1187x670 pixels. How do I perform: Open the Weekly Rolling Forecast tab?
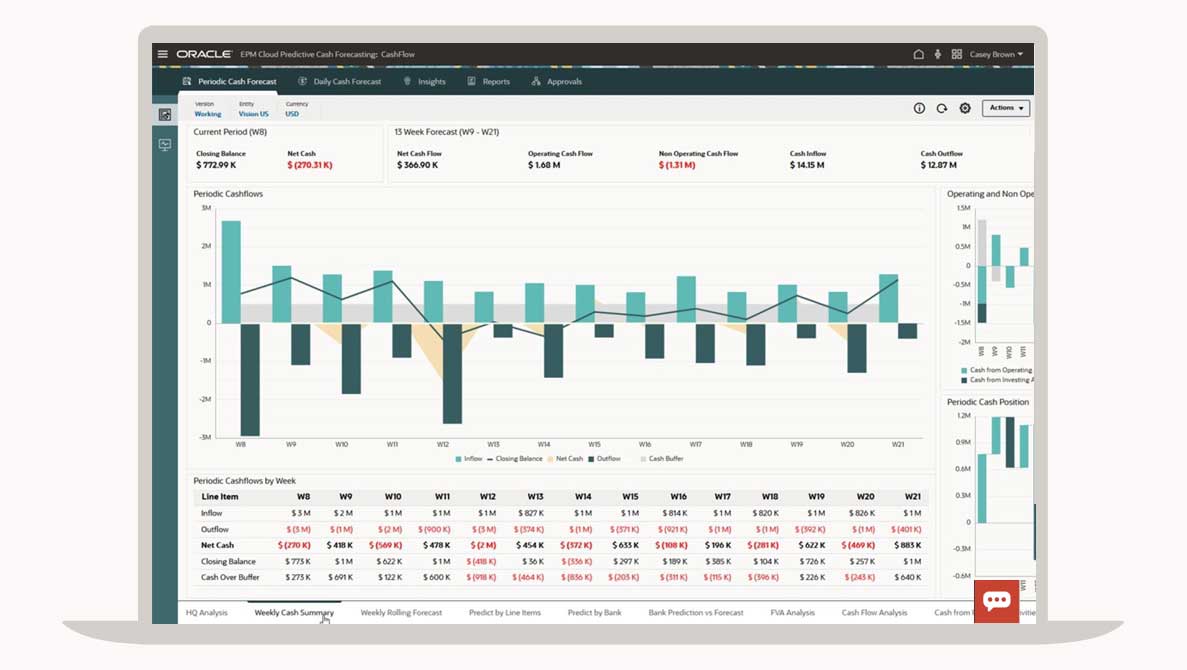[401, 612]
